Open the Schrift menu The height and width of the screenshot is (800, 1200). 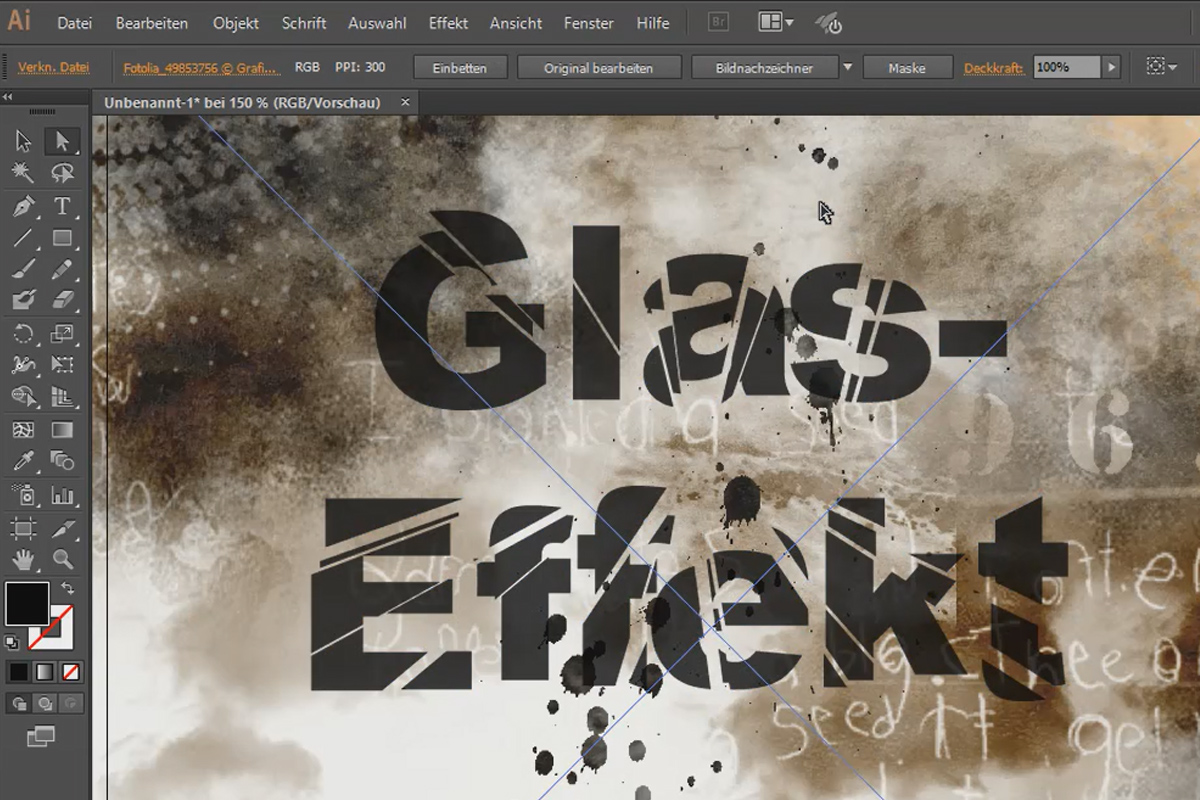(304, 23)
